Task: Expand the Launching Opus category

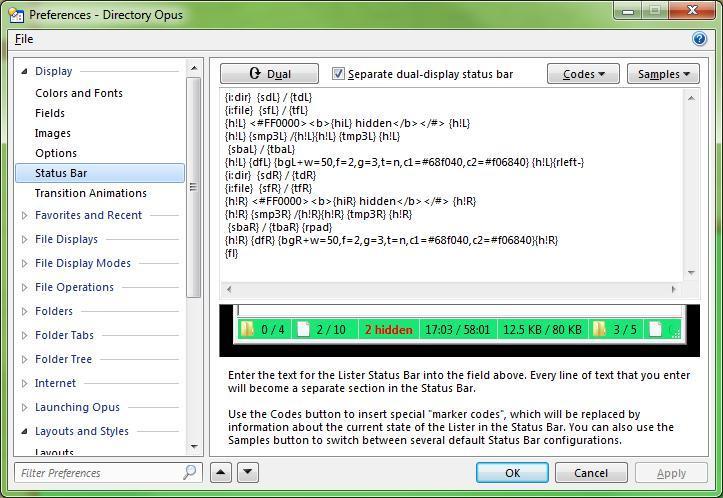Action: tap(24, 407)
